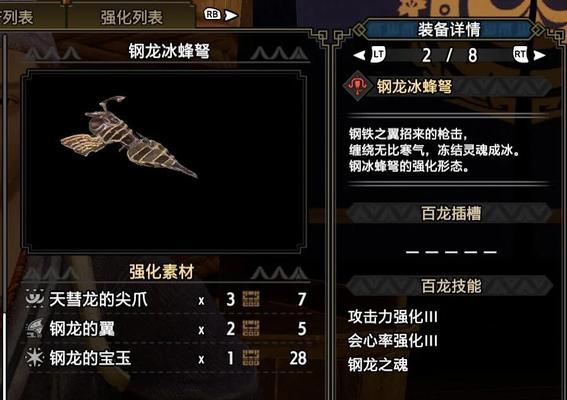The height and width of the screenshot is (400, 567).
Task: Go to next equipment detail page arrow
Action: coord(539,55)
